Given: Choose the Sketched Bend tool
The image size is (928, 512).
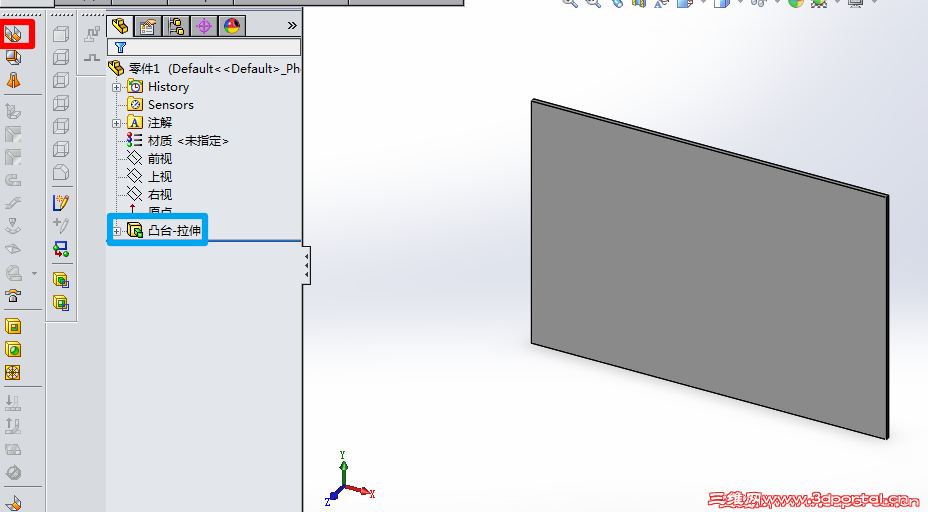Looking at the screenshot, I should (13, 226).
